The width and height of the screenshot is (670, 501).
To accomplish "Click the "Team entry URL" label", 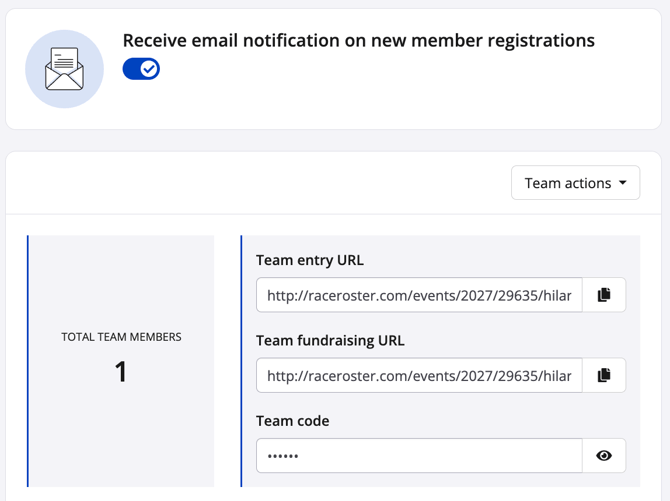I will (x=310, y=260).
